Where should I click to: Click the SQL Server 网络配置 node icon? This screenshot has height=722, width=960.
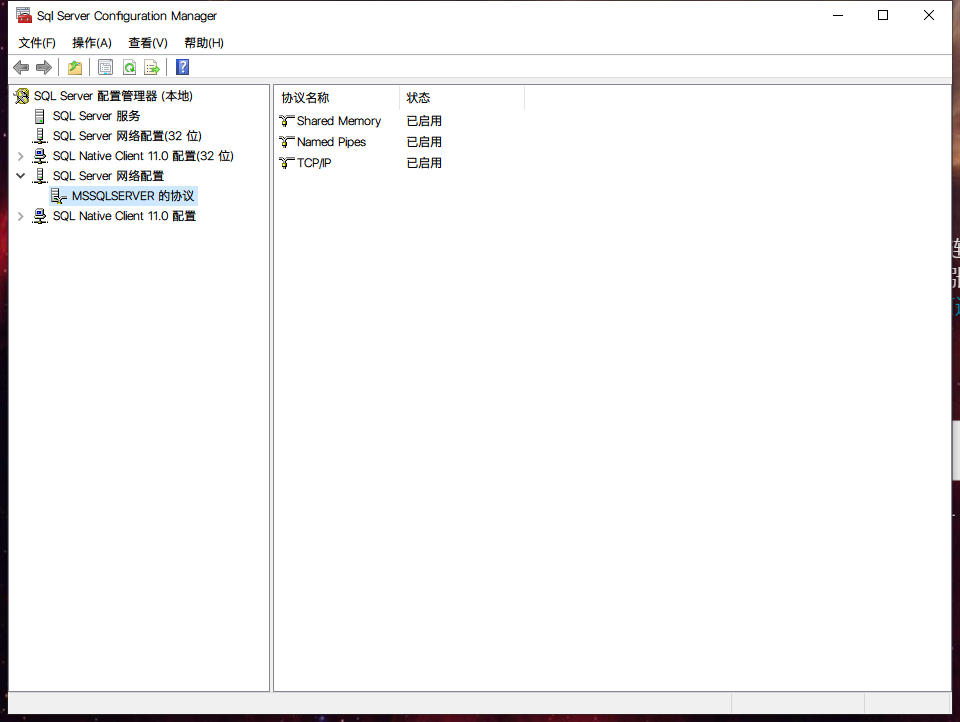click(x=40, y=176)
